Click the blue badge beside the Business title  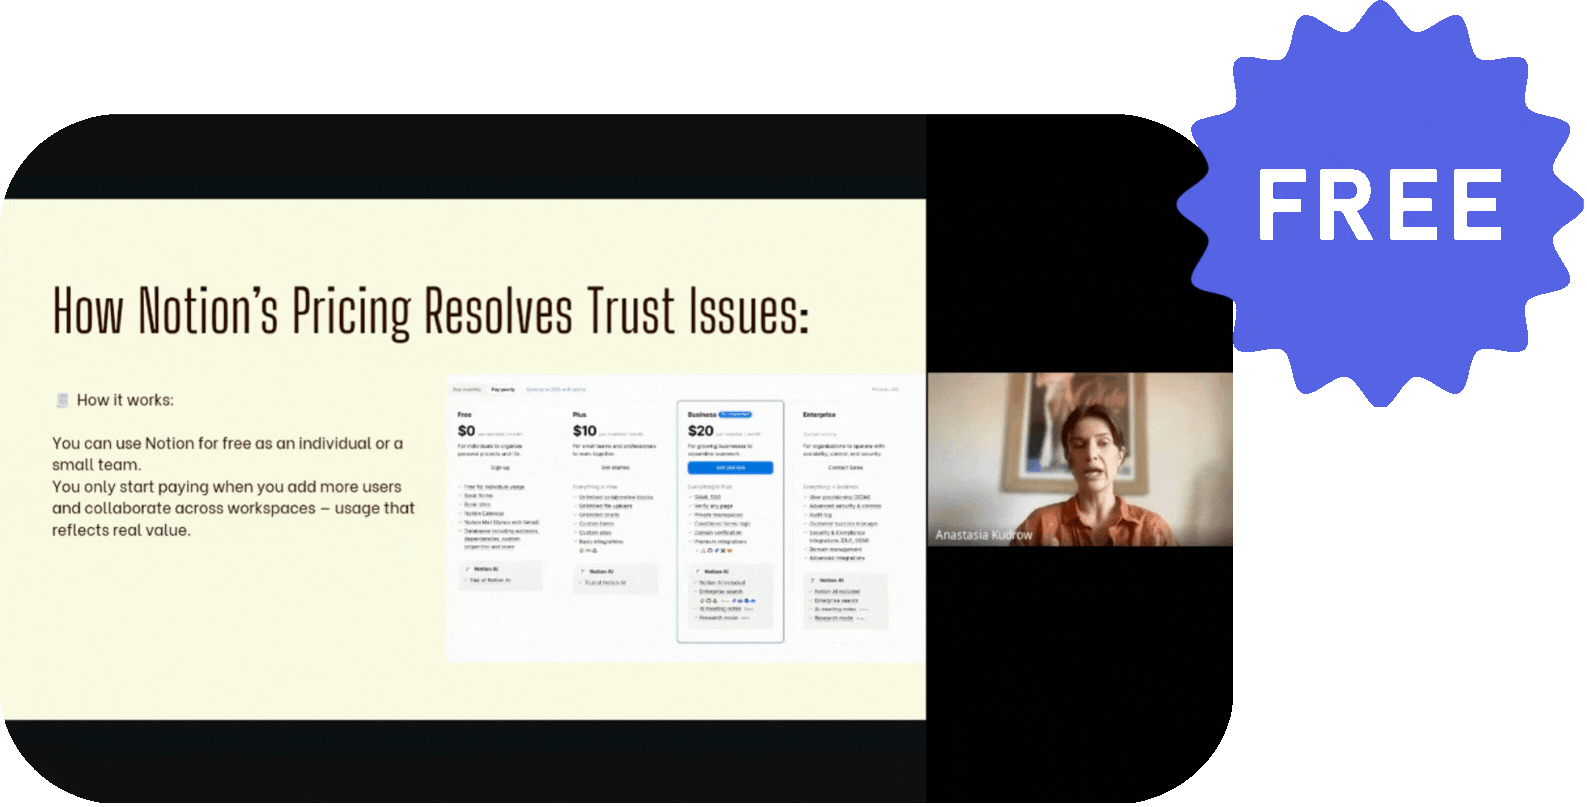pos(736,414)
